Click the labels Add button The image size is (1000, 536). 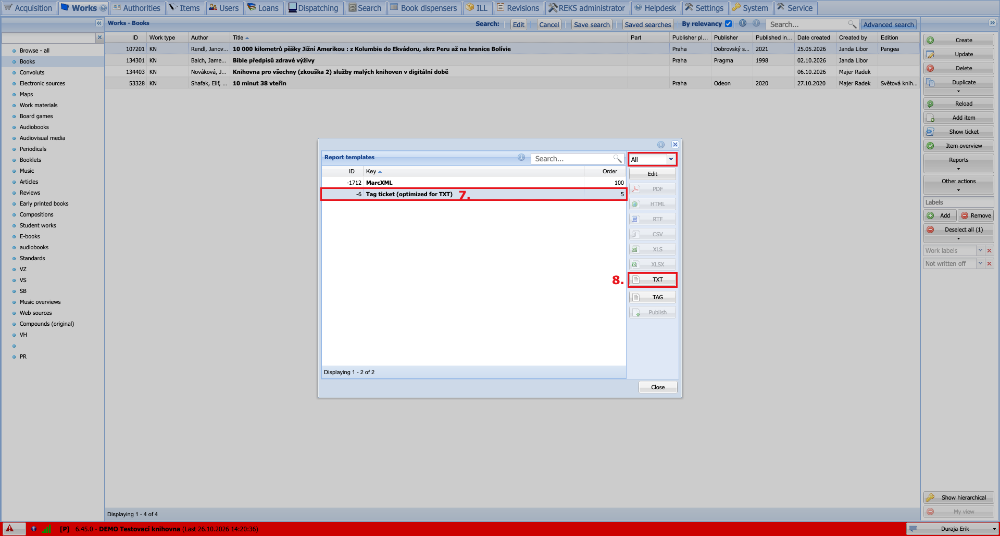pos(940,216)
